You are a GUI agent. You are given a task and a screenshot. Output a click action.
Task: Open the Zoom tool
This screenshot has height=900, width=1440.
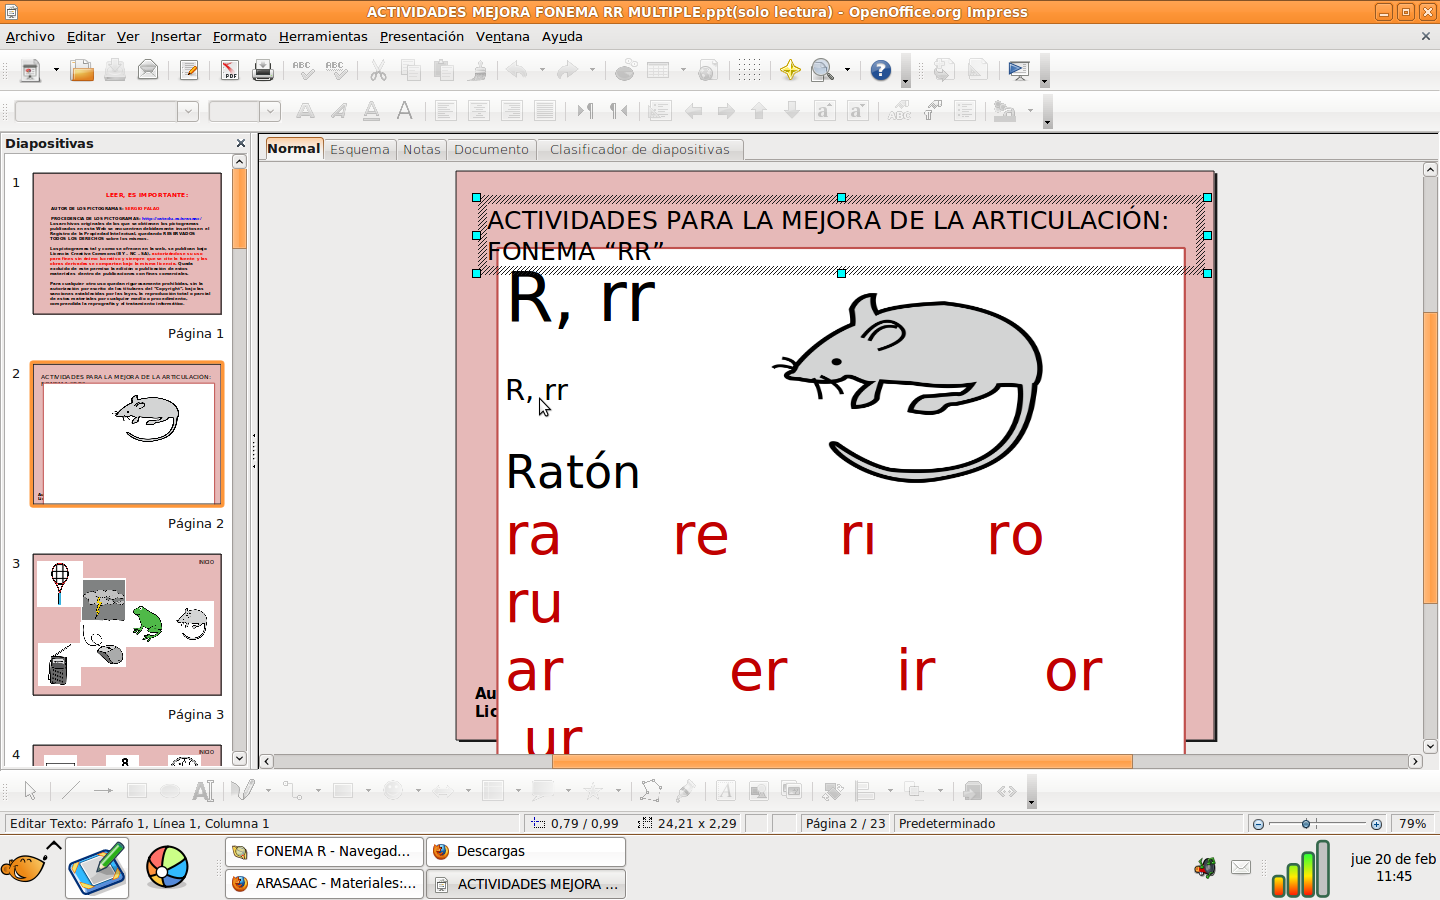tap(821, 71)
